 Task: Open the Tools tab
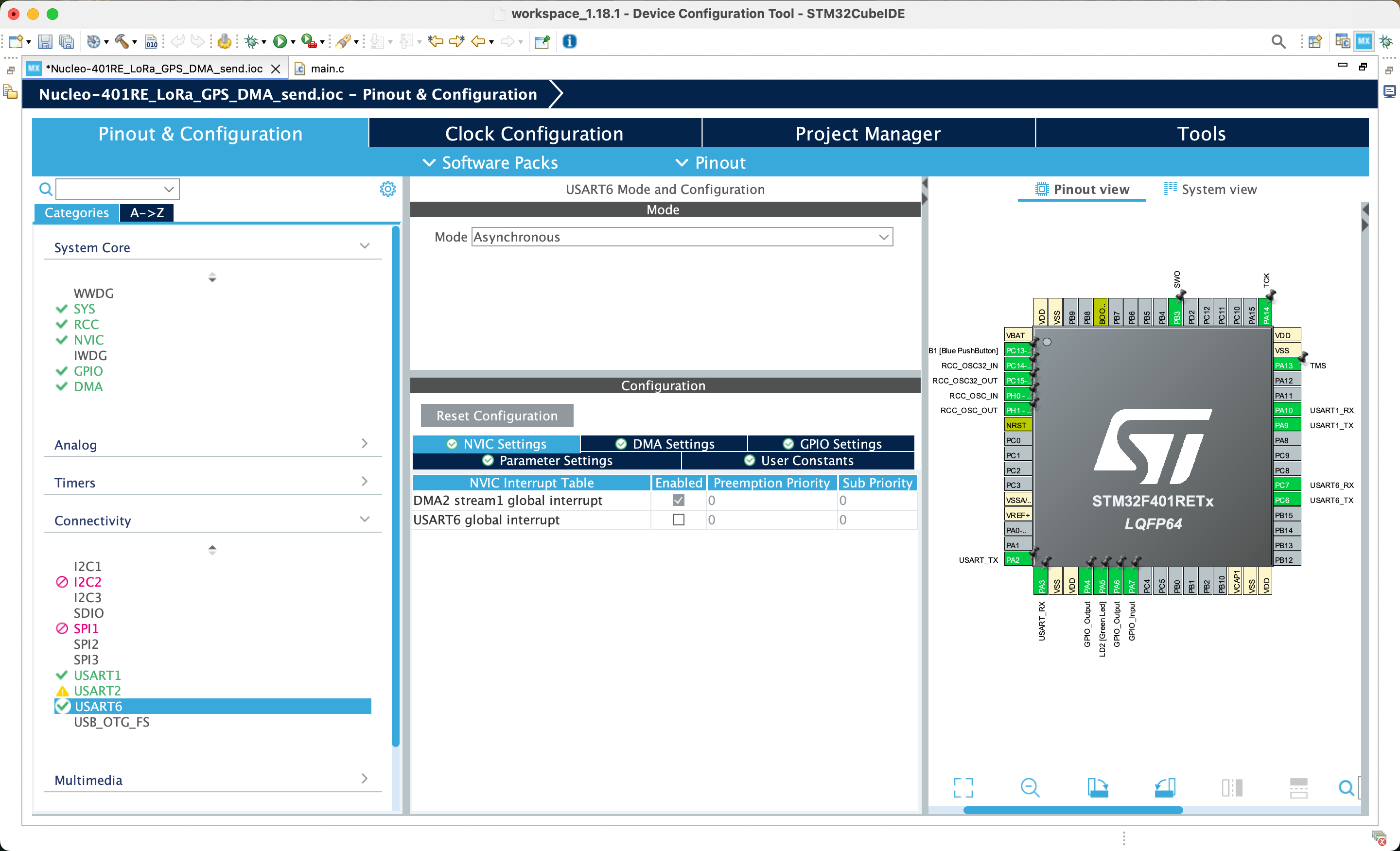click(x=1201, y=134)
